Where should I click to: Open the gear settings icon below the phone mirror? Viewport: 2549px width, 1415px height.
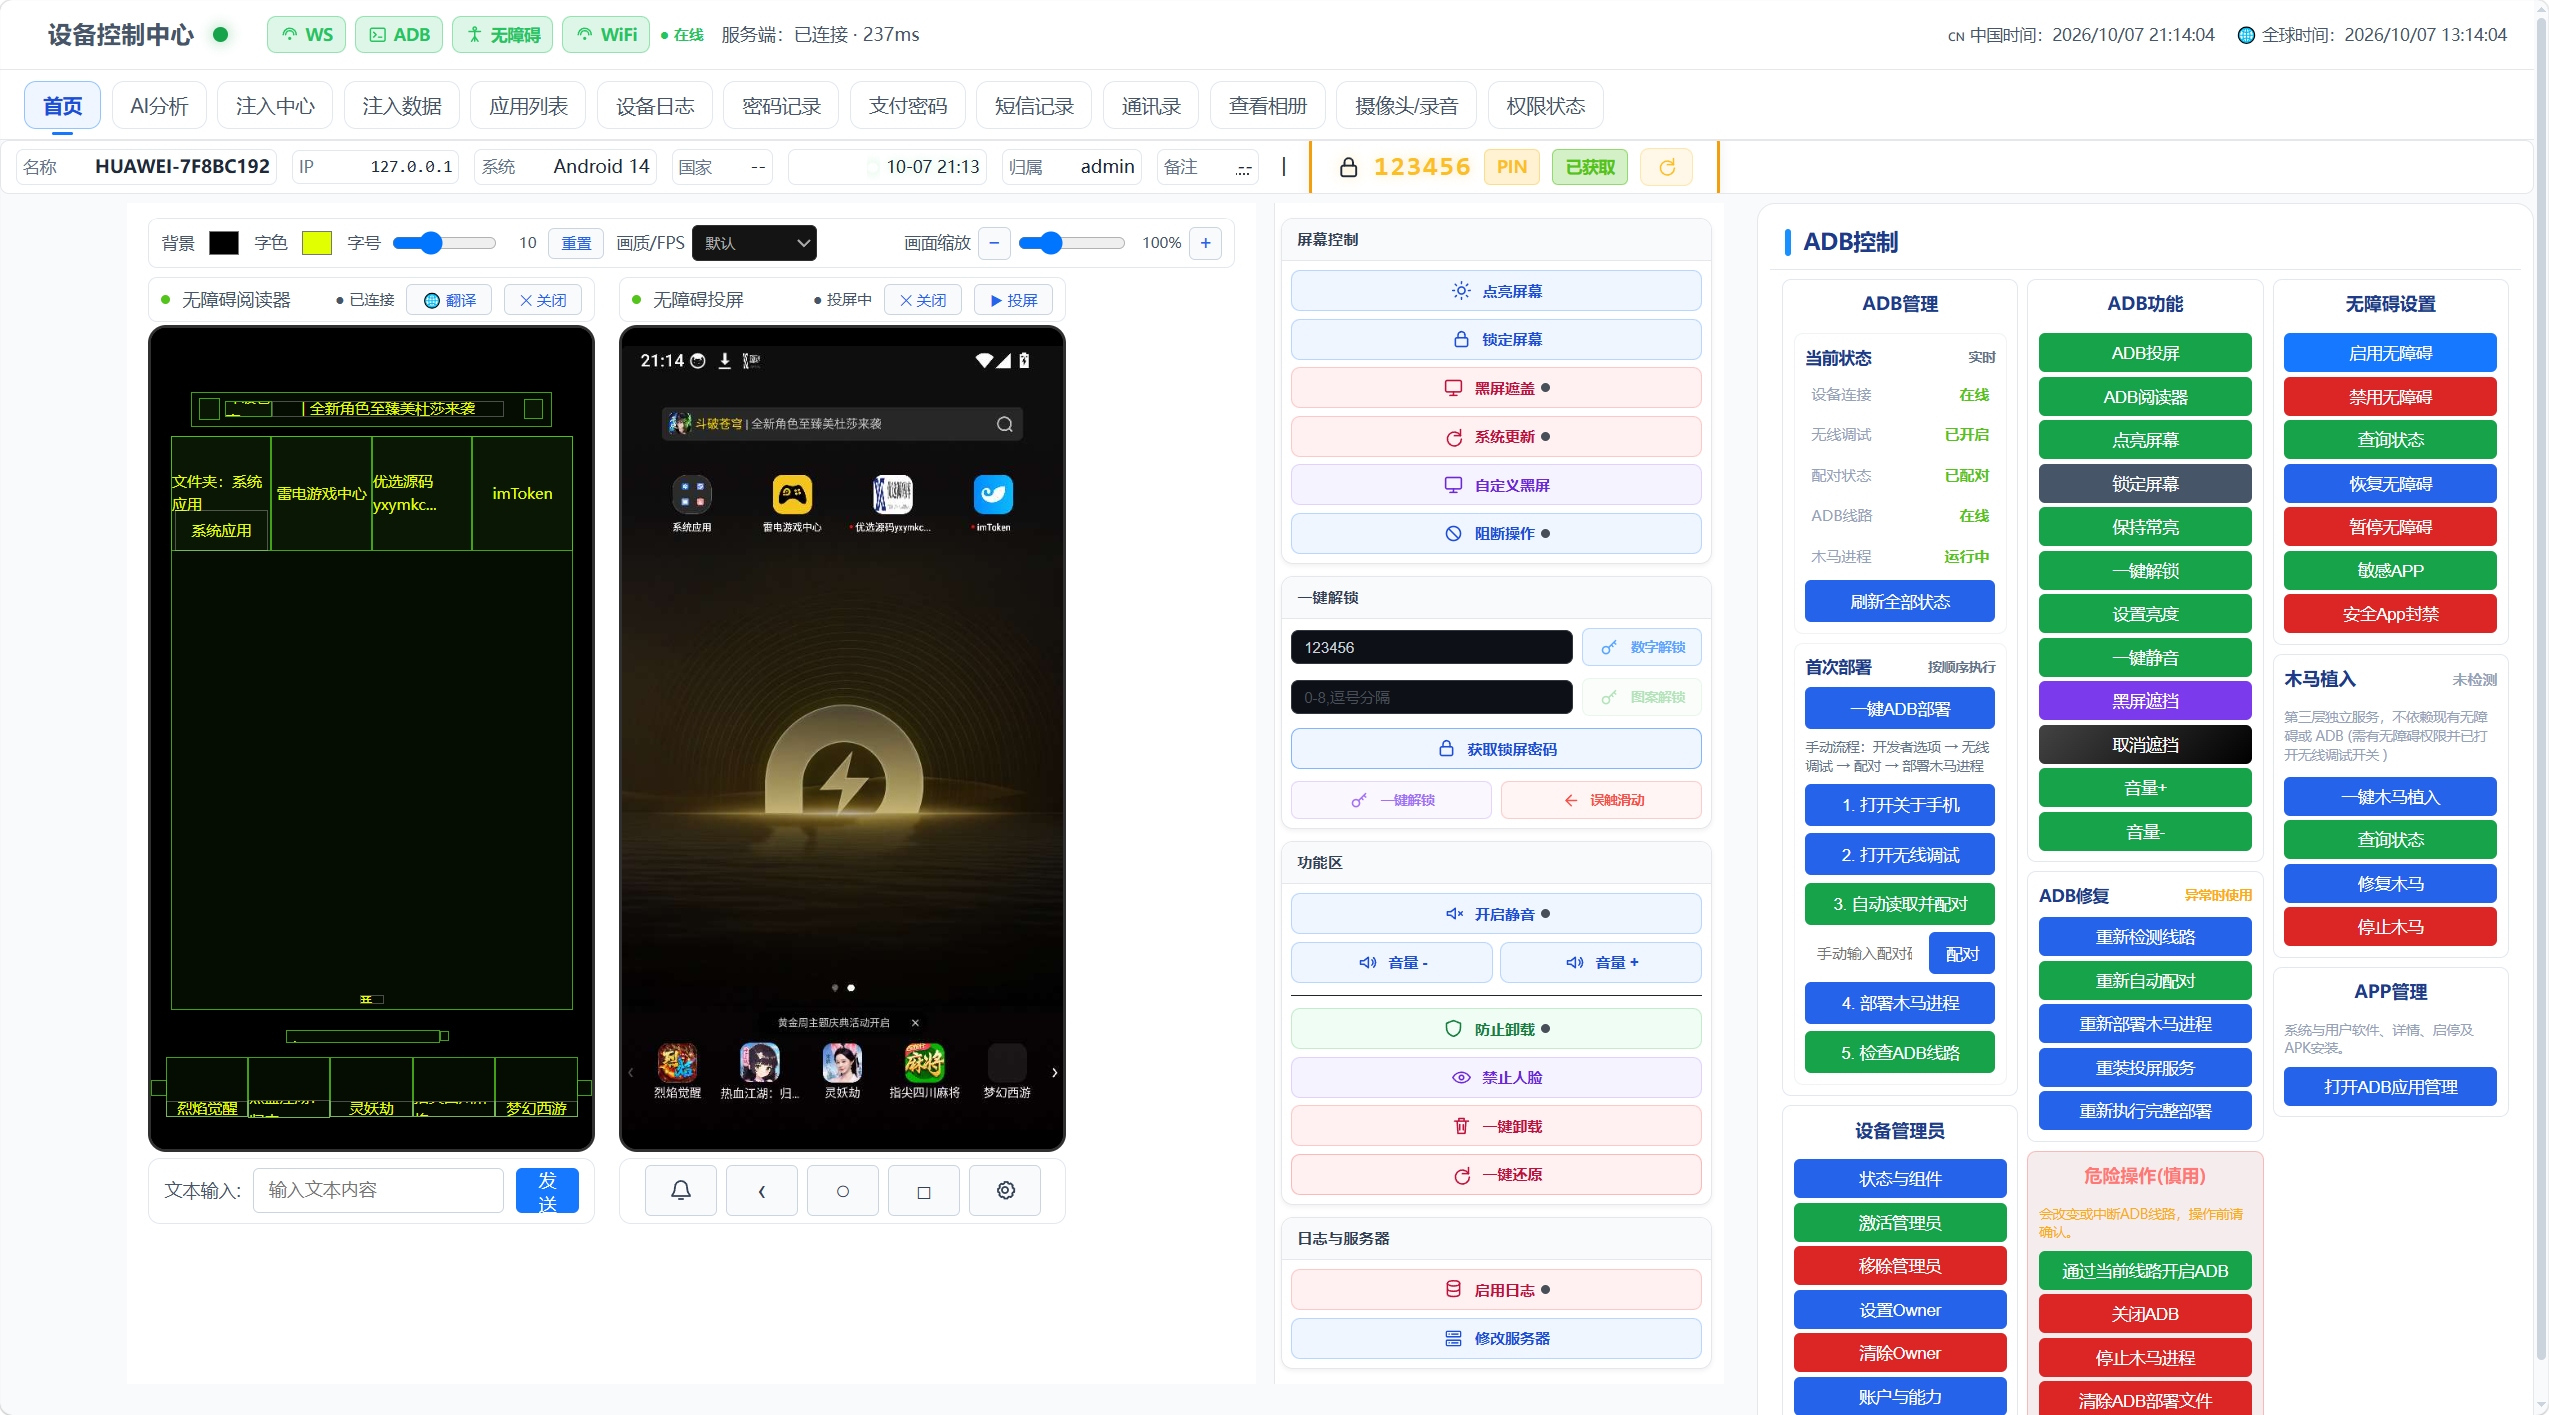(x=1005, y=1190)
